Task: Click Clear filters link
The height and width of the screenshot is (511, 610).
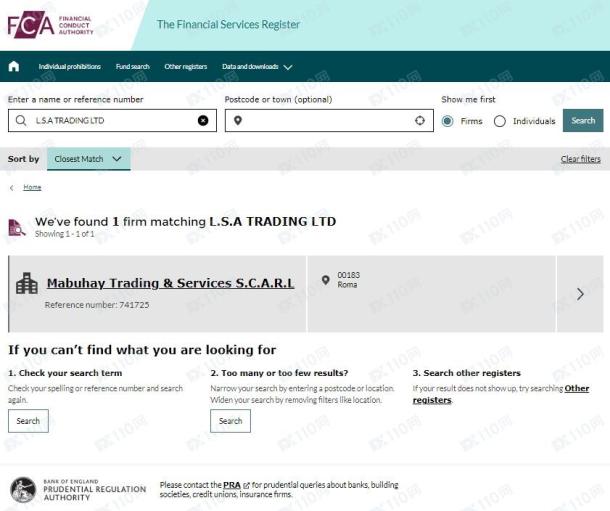Action: coord(580,159)
